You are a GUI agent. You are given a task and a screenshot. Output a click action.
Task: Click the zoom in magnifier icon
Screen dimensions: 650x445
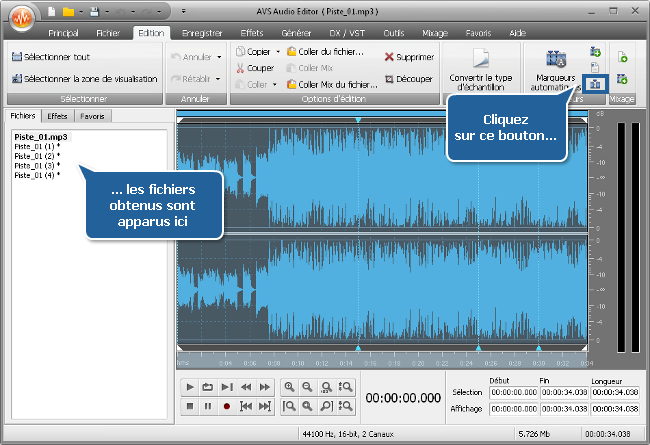pos(289,387)
